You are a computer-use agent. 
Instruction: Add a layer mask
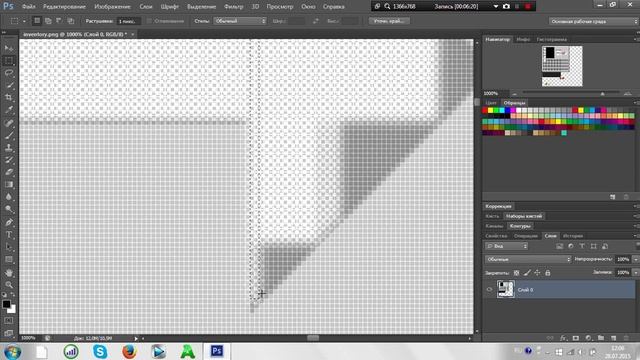point(576,338)
